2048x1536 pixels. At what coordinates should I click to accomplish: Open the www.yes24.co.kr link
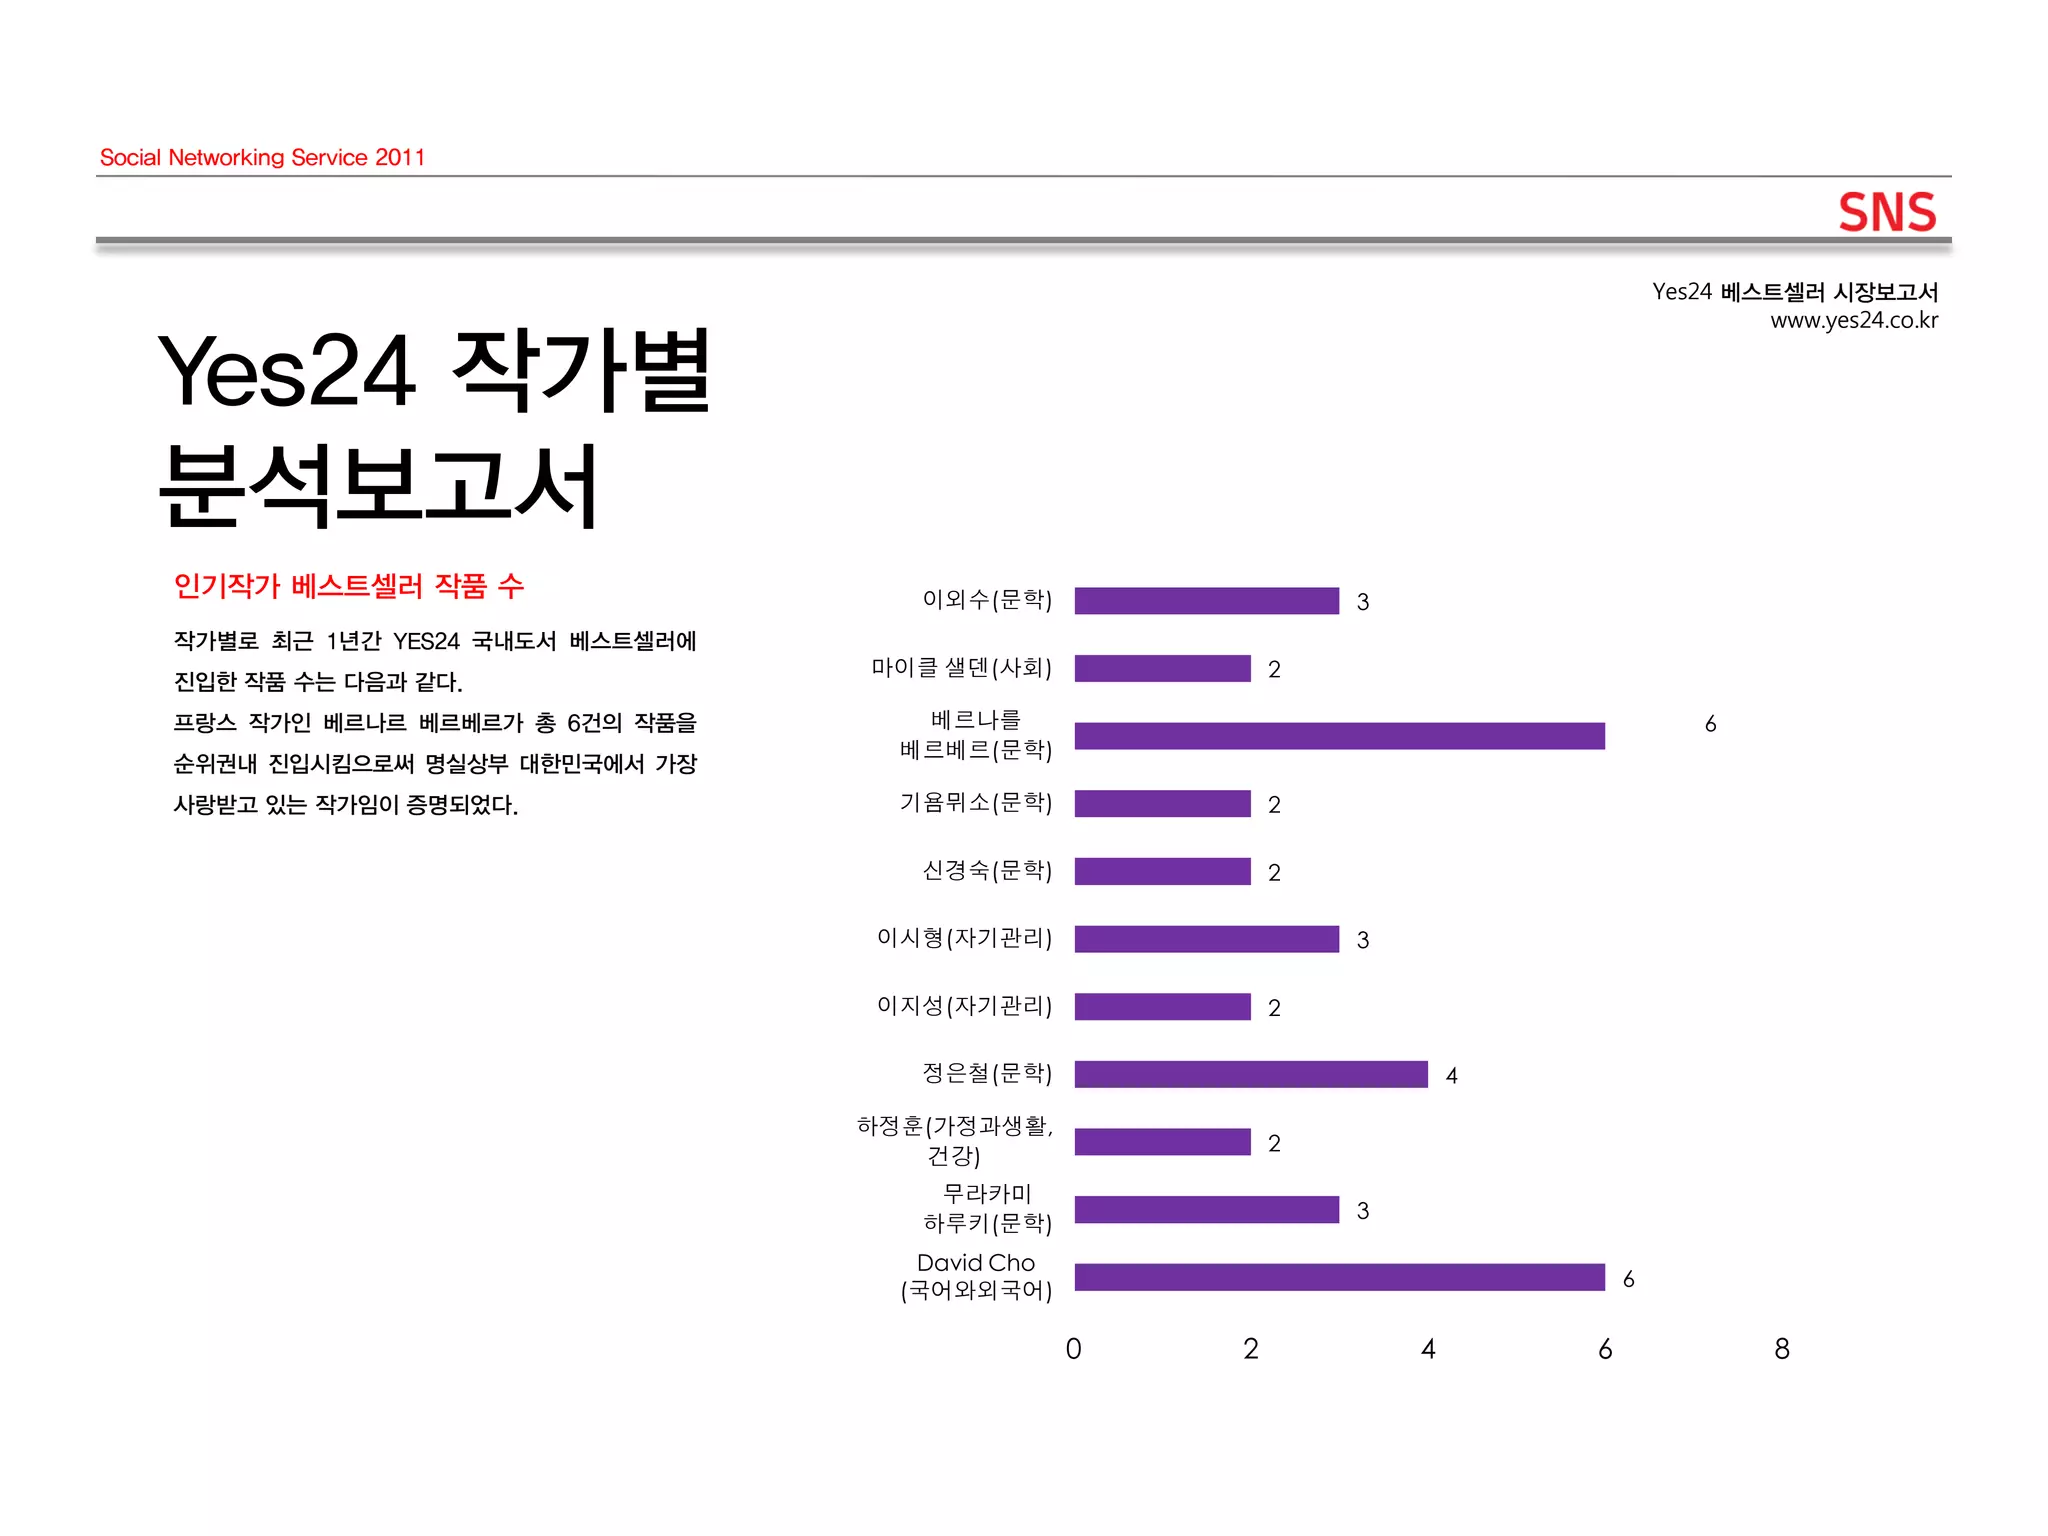coord(1854,321)
